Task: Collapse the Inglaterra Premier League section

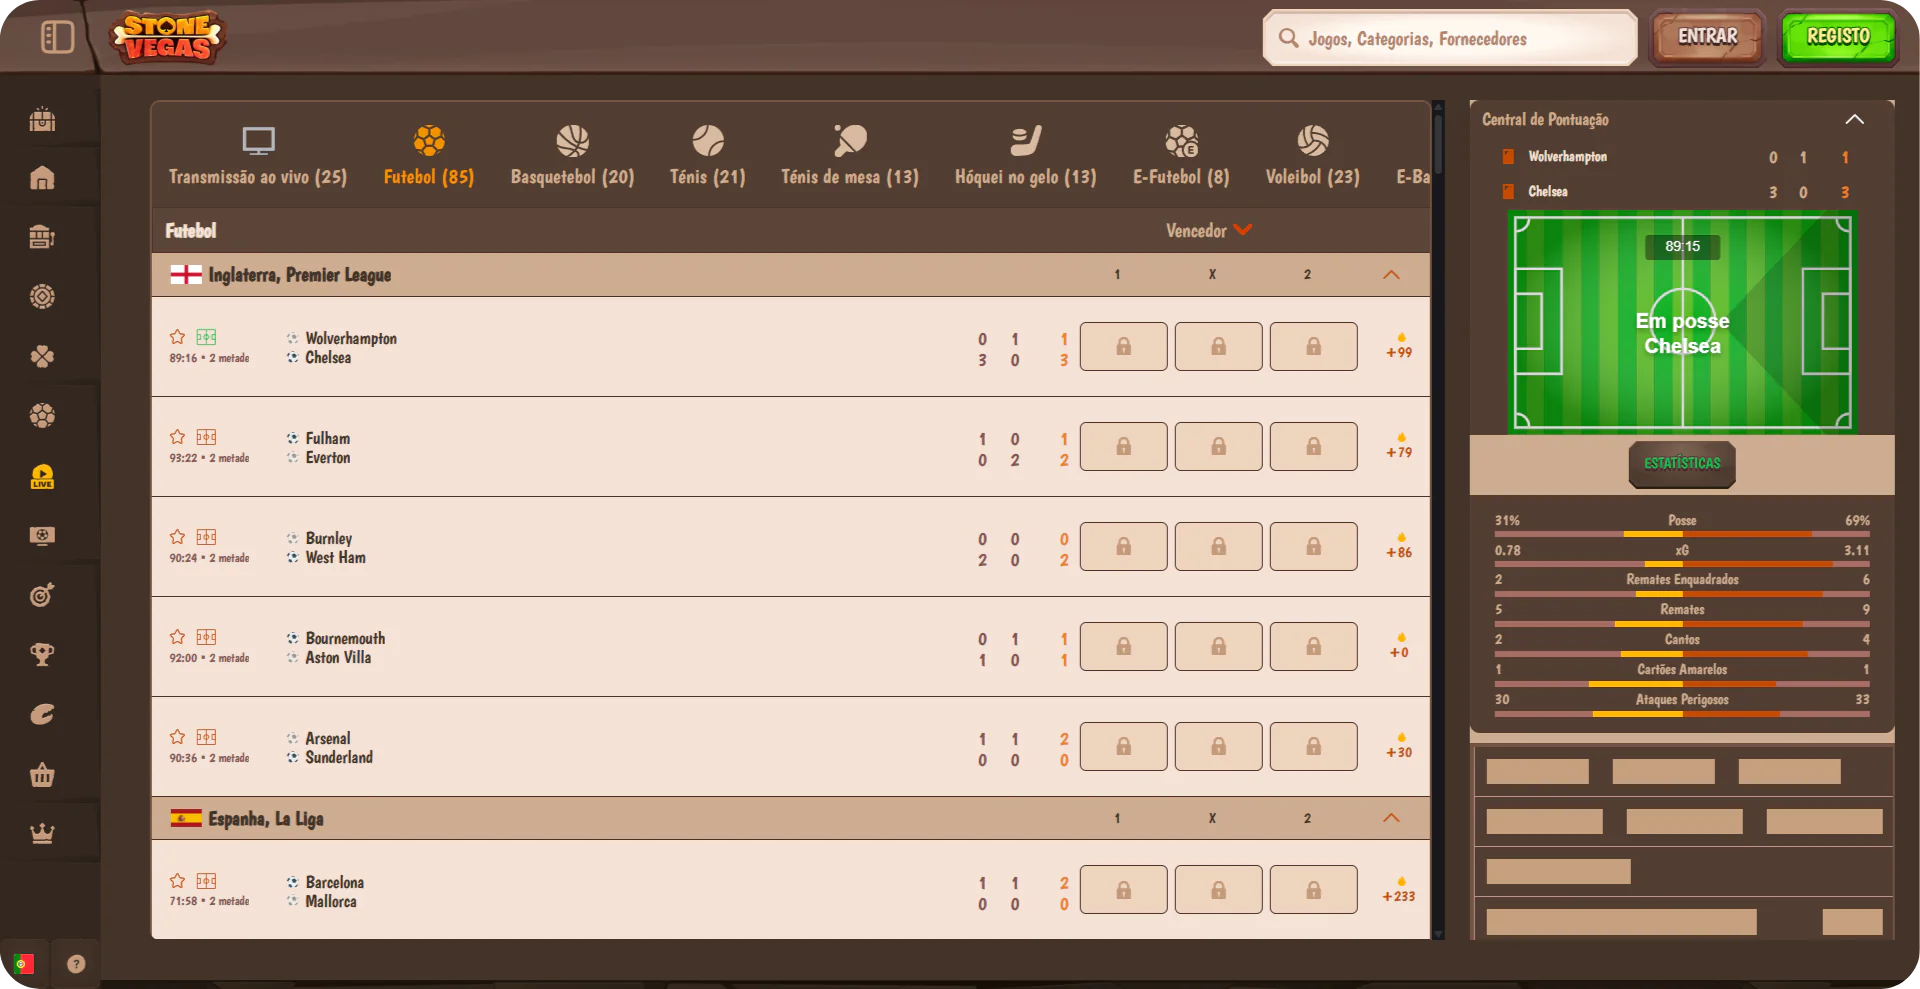Action: (1391, 275)
